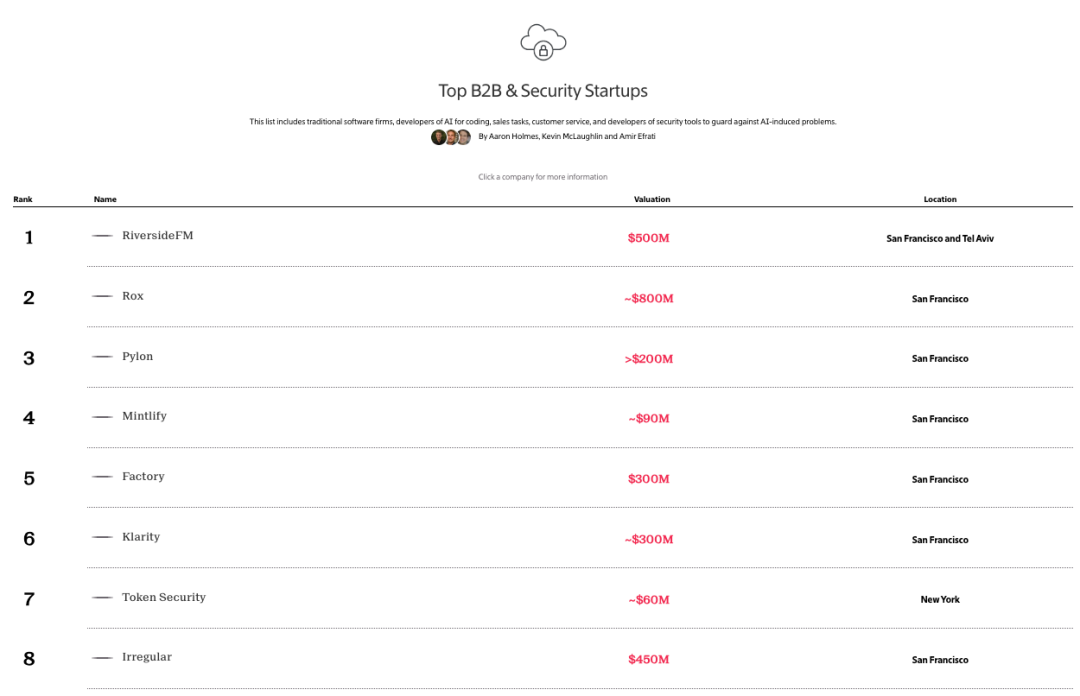The image size is (1080, 696).
Task: Select the Klarity company name
Action: (x=141, y=537)
